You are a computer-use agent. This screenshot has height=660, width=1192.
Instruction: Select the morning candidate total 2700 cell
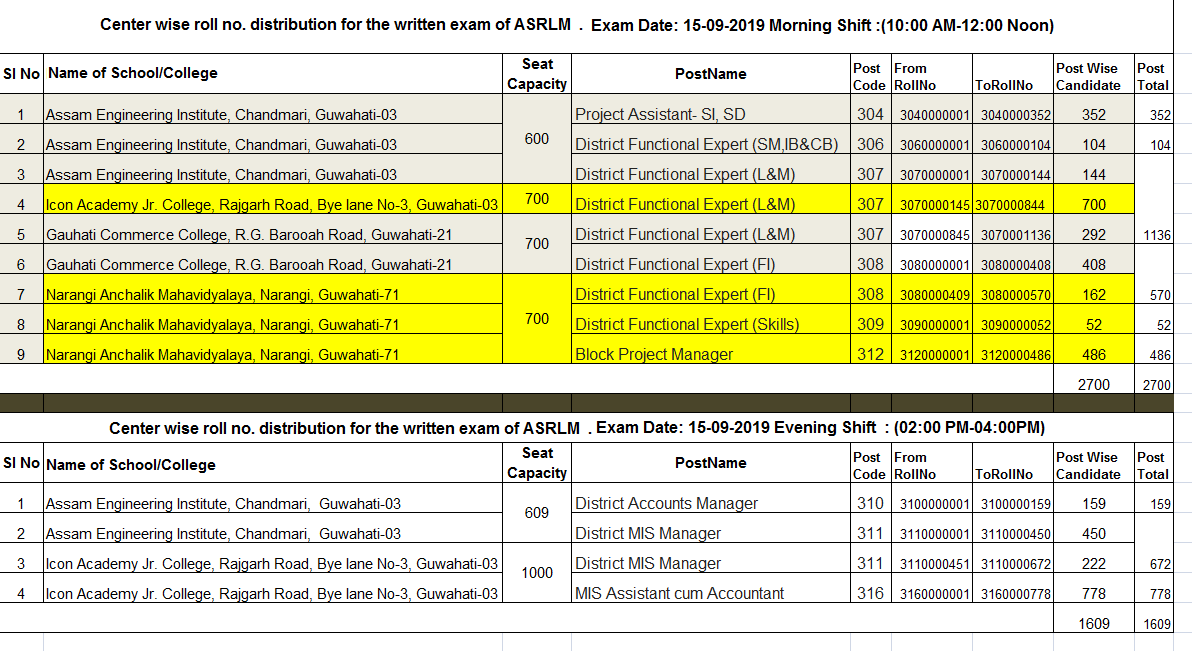coord(1094,379)
